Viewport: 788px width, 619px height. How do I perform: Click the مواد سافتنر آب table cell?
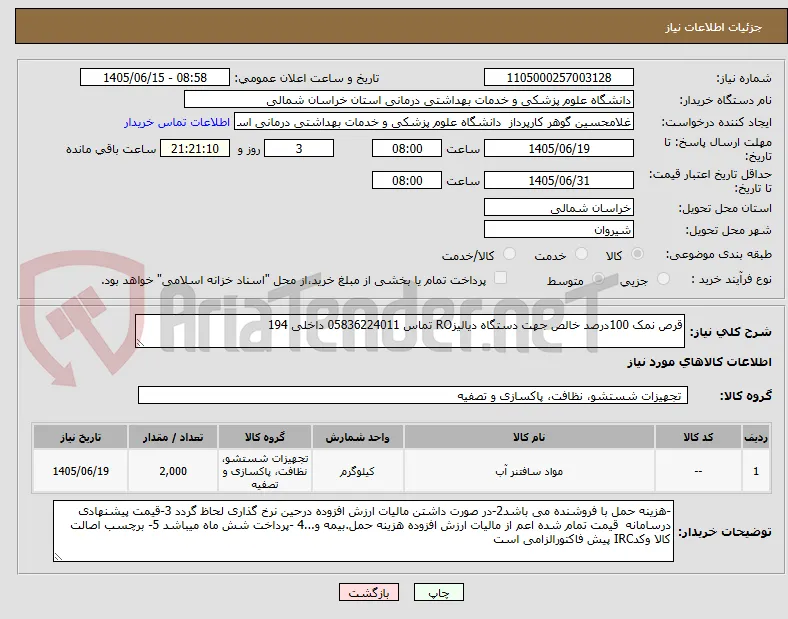(529, 471)
